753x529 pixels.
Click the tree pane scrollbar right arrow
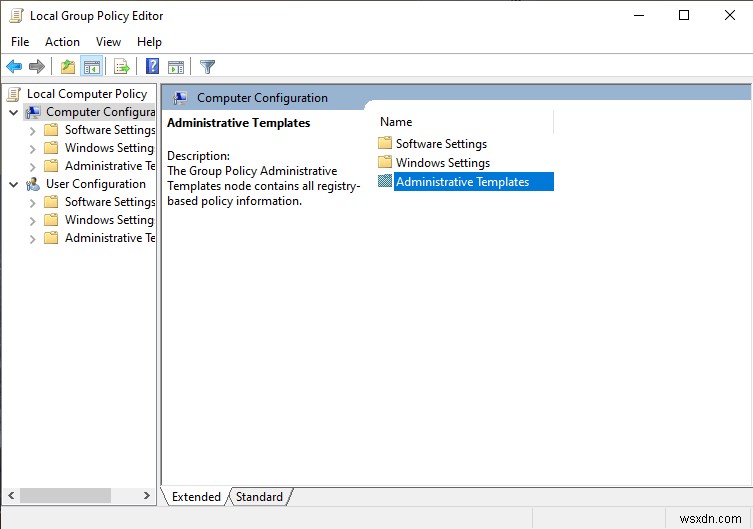pyautogui.click(x=147, y=495)
